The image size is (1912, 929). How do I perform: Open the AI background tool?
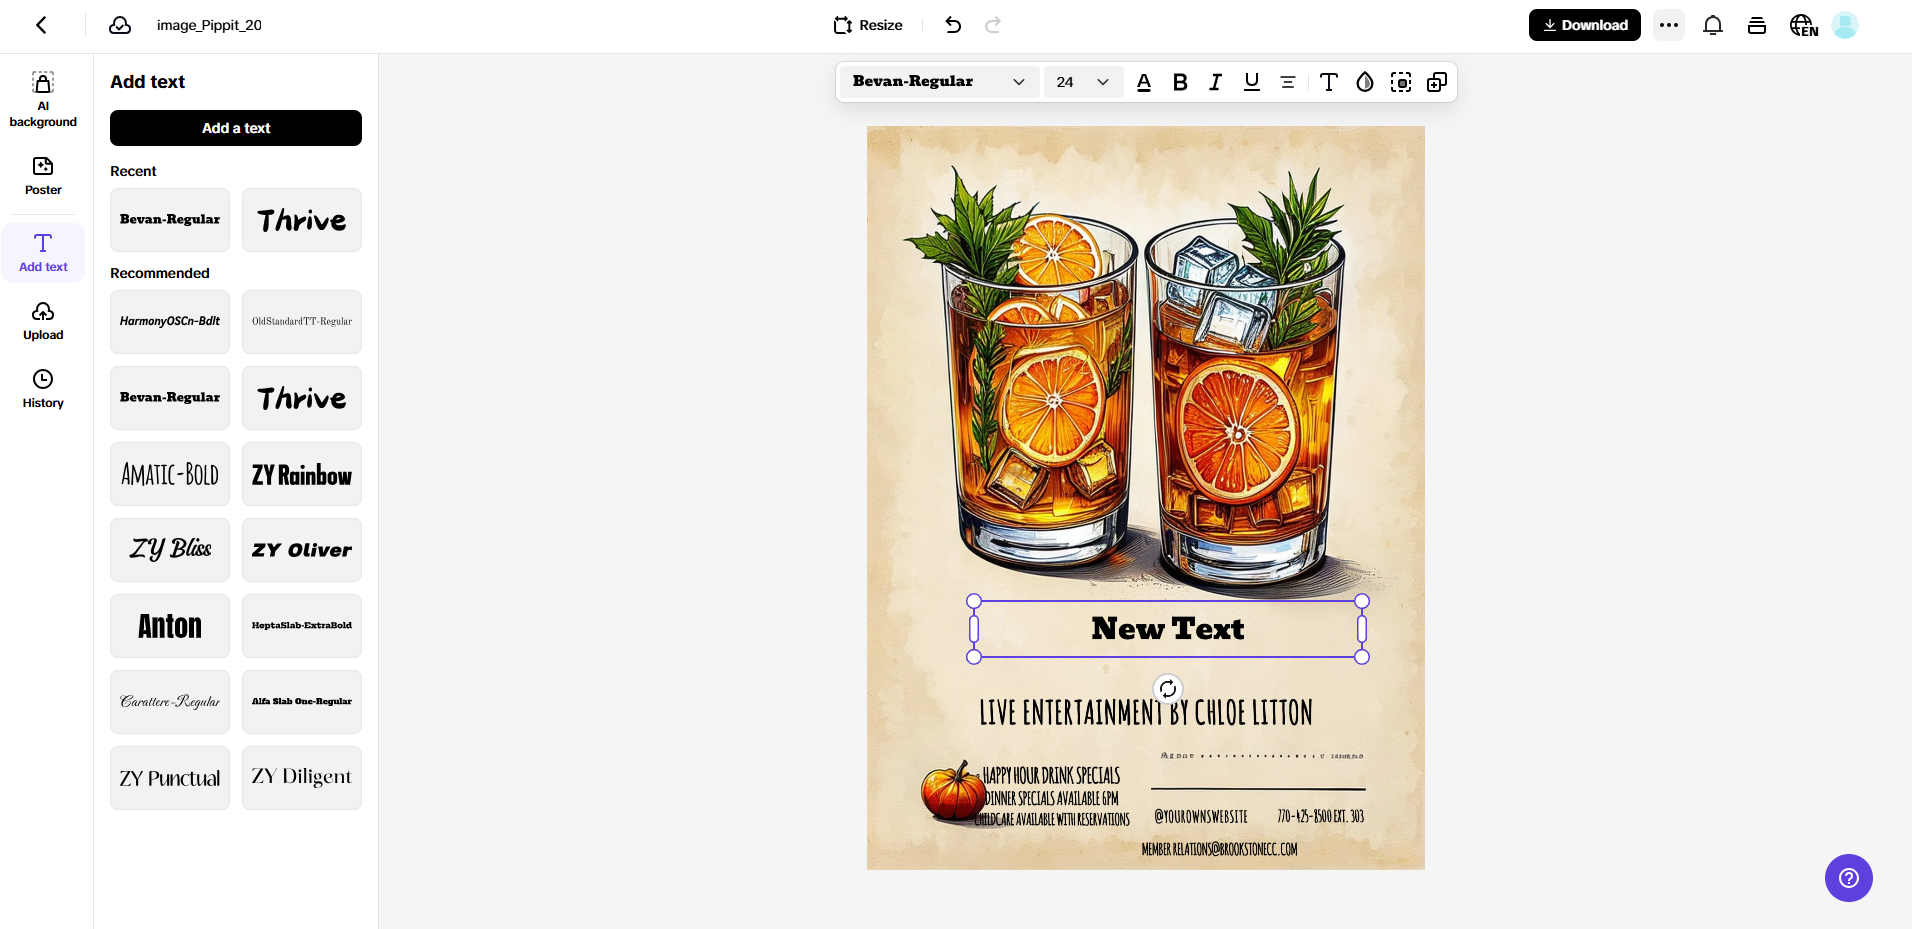[x=42, y=99]
